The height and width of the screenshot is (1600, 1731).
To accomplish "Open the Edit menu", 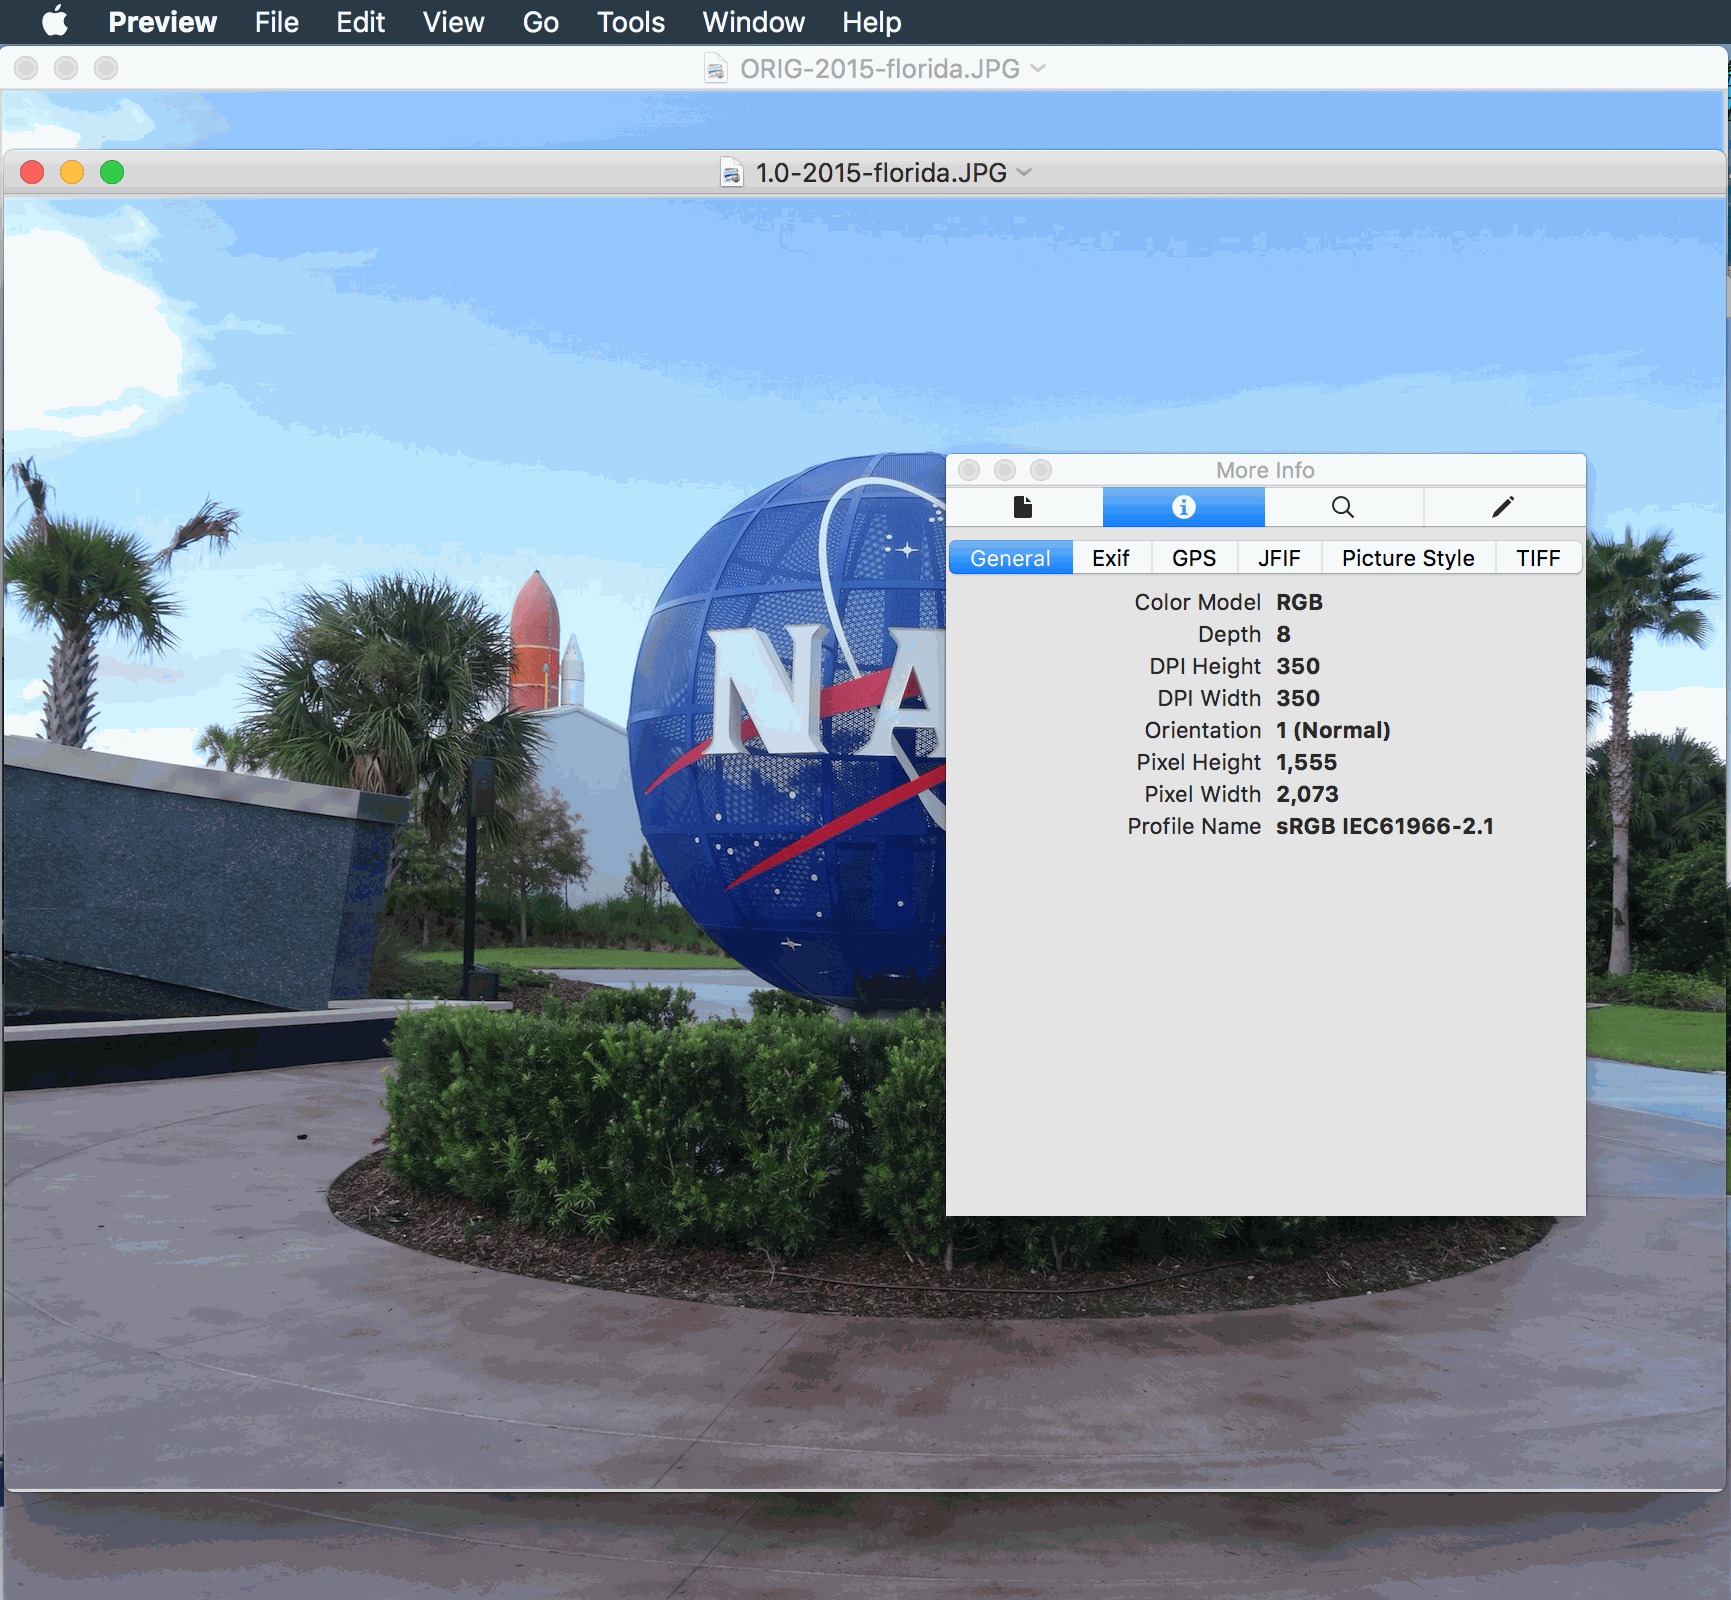I will pos(360,22).
